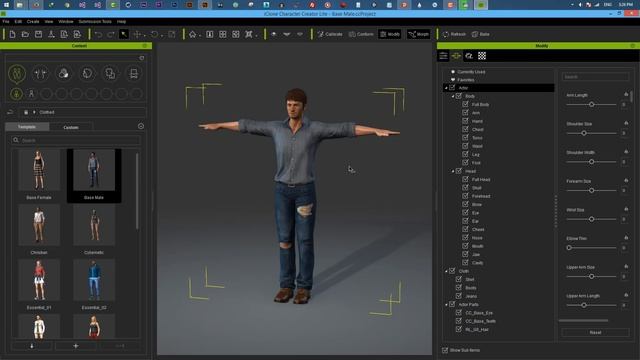640x360 pixels.
Task: Click the Calibrate toolbar button
Action: 330,34
